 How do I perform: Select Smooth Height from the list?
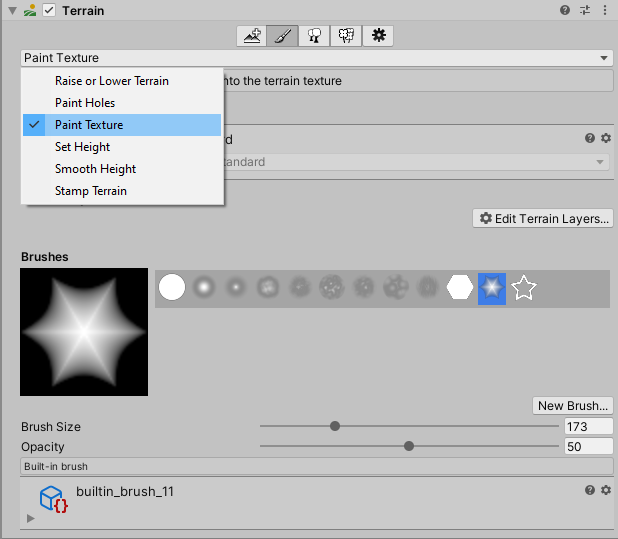coord(95,169)
